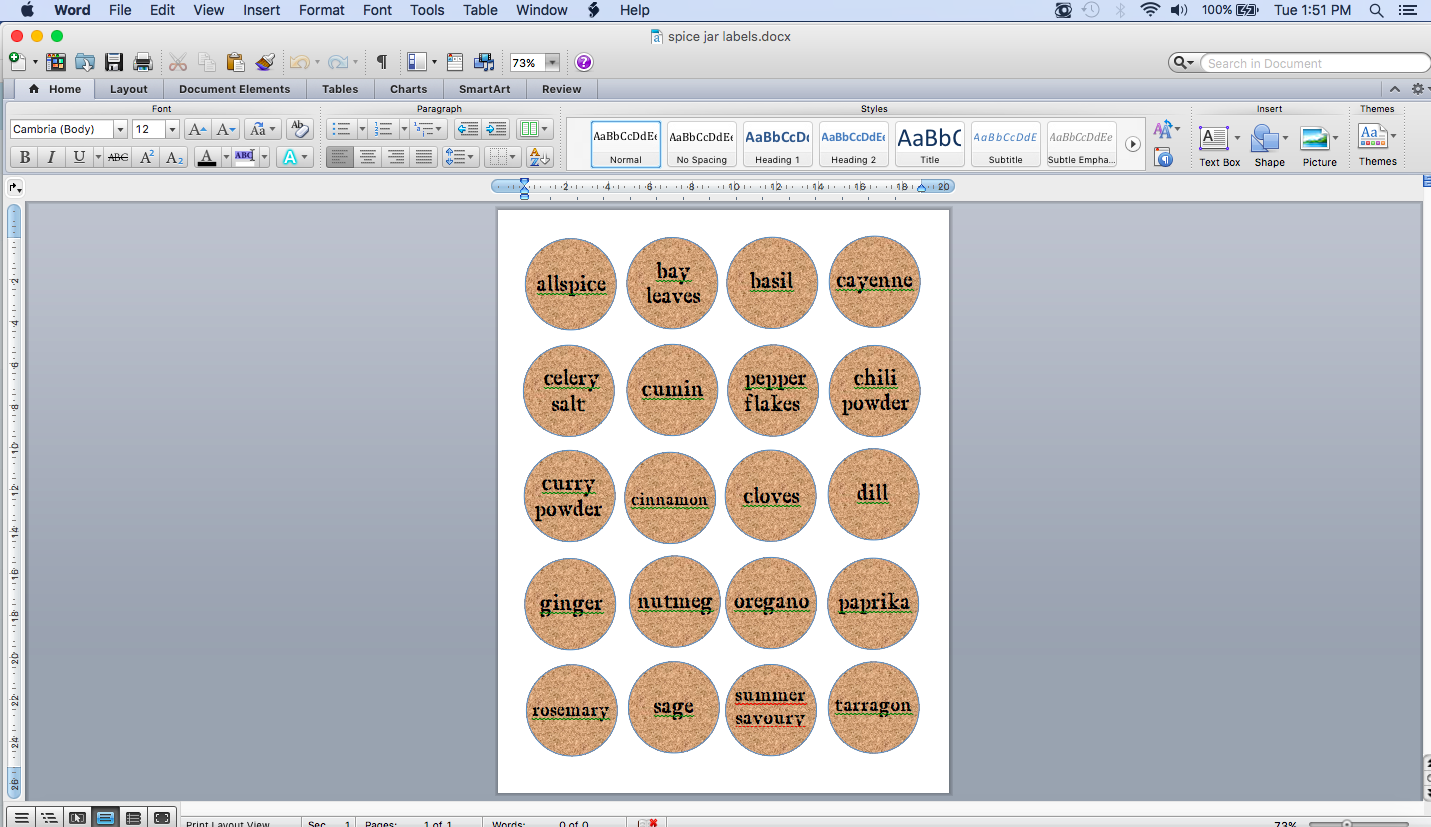Click the Search in Document field
The width and height of the screenshot is (1431, 827).
(1313, 63)
